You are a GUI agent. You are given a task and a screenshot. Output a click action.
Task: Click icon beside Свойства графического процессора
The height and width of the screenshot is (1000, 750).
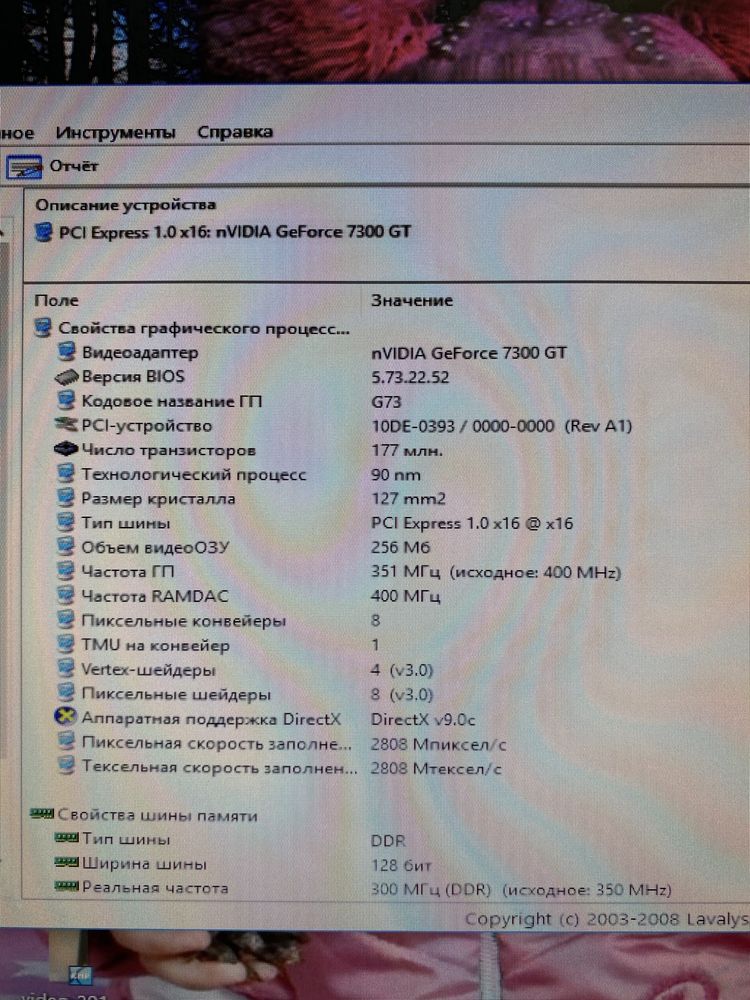tap(43, 328)
